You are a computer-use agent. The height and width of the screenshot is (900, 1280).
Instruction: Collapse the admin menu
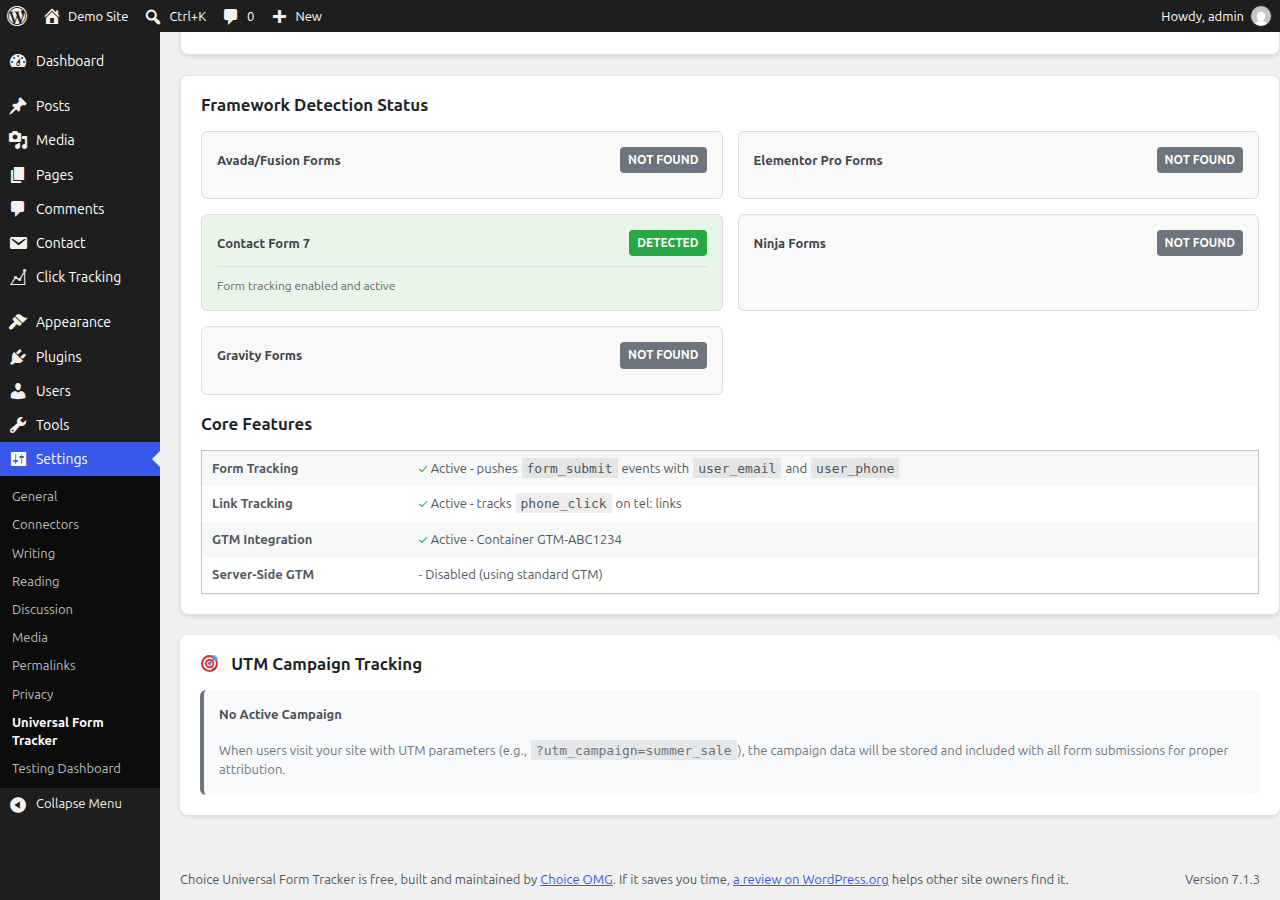point(79,804)
